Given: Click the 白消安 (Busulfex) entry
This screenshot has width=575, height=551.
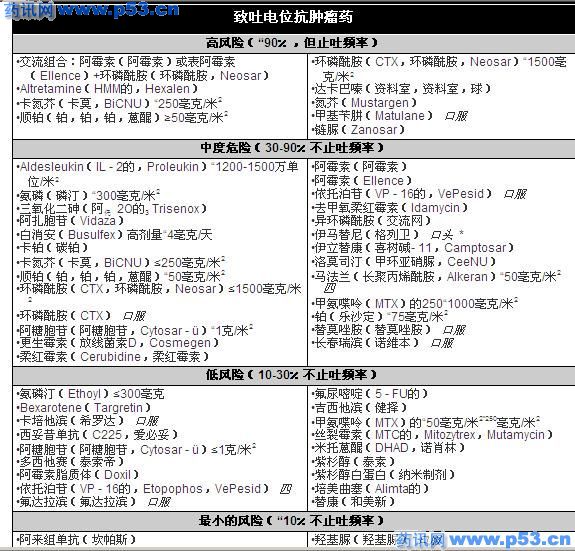Looking at the screenshot, I should pyautogui.click(x=115, y=235).
